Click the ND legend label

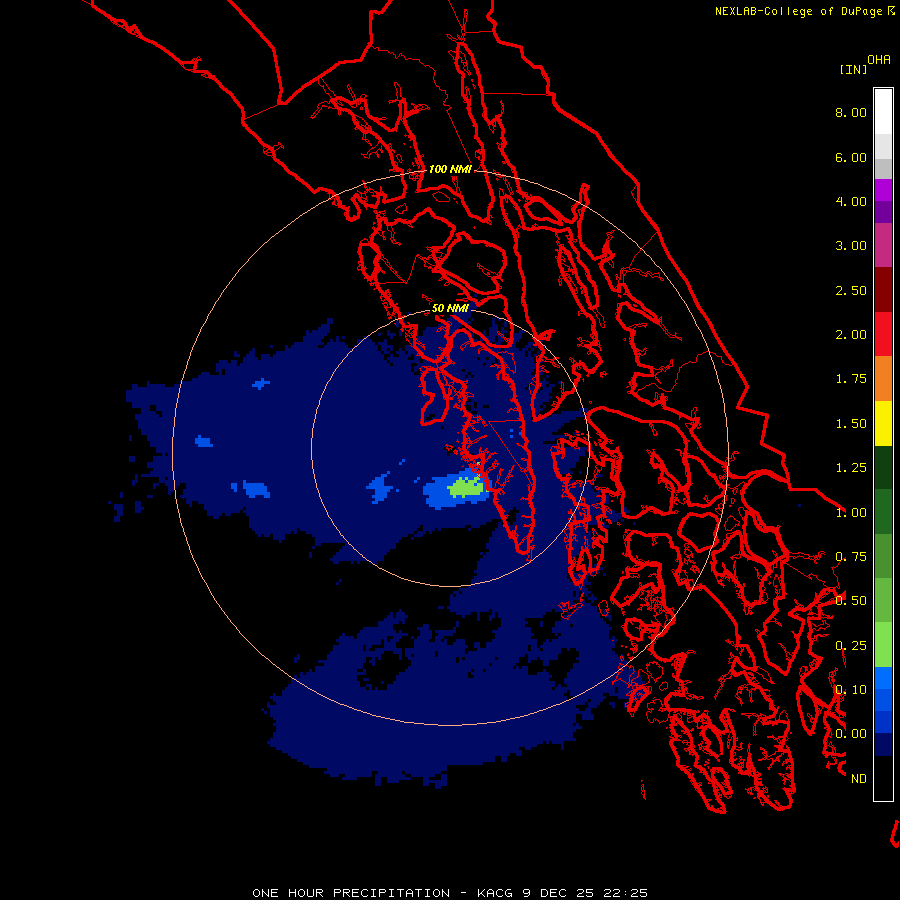pos(859,779)
